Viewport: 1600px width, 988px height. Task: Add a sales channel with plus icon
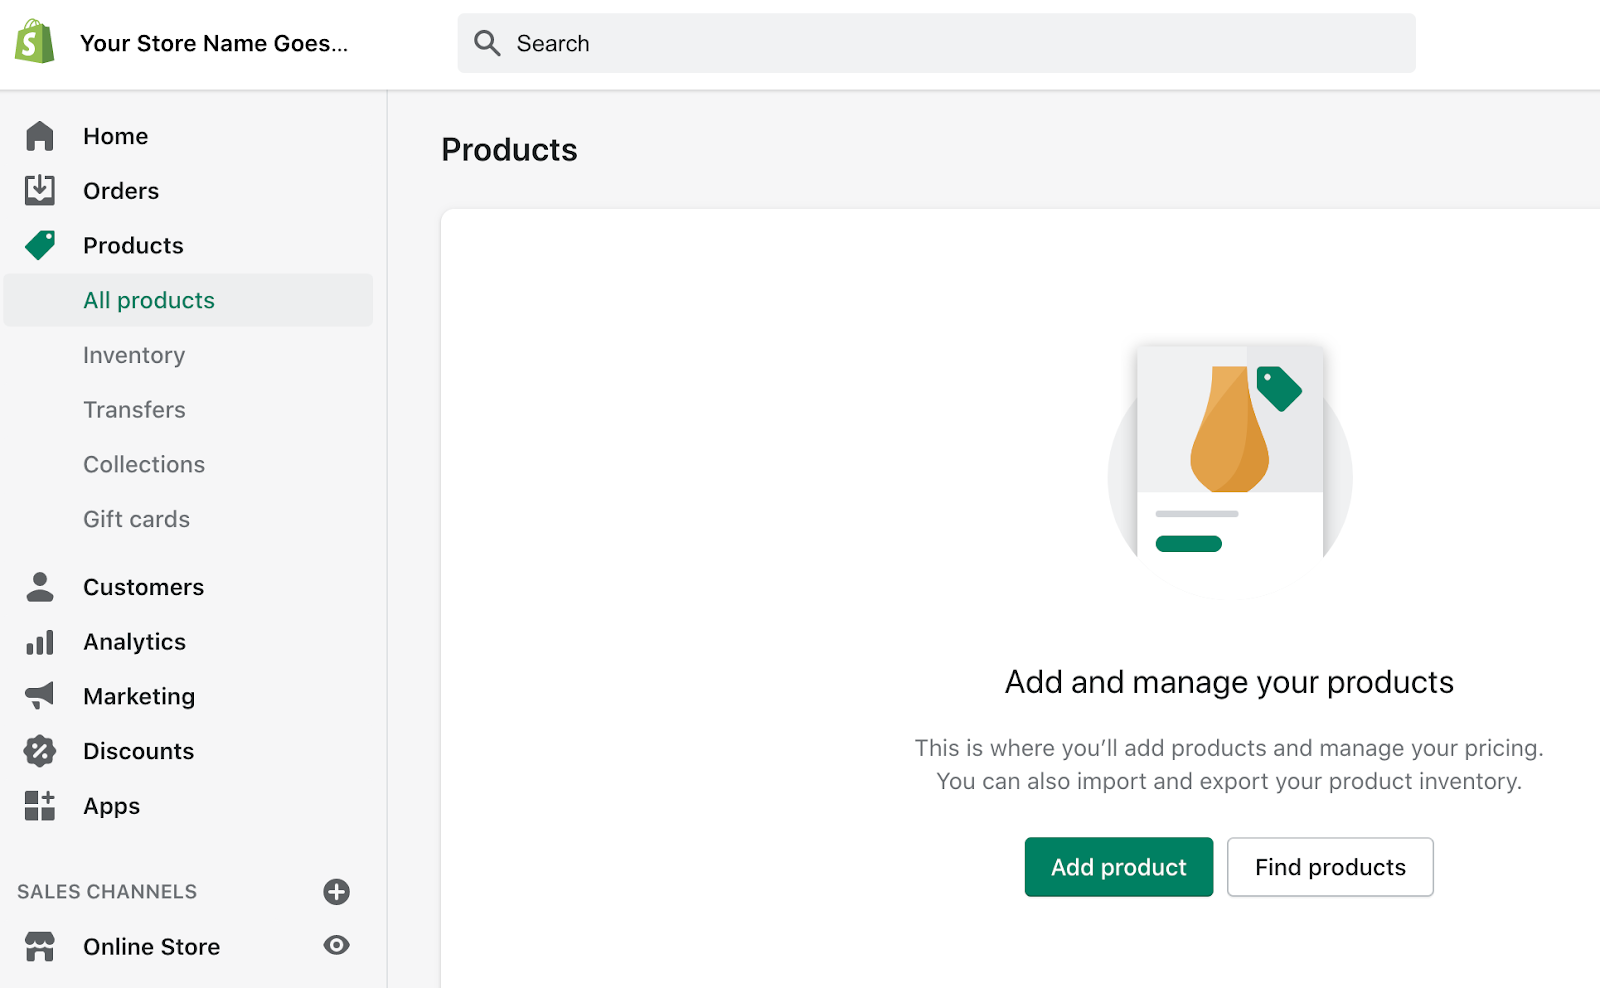click(337, 892)
